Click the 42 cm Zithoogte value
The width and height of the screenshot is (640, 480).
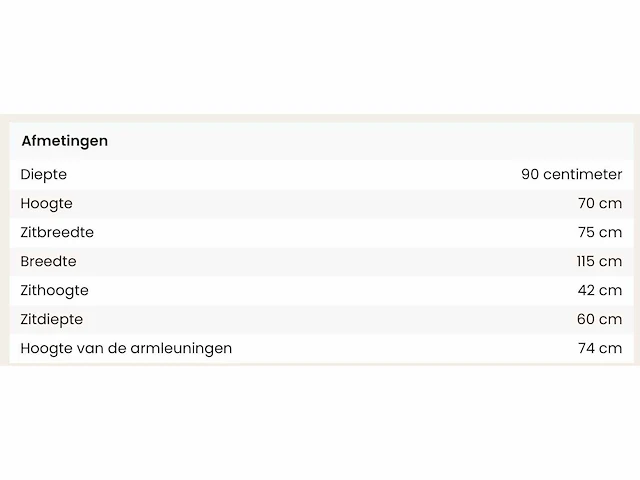600,290
